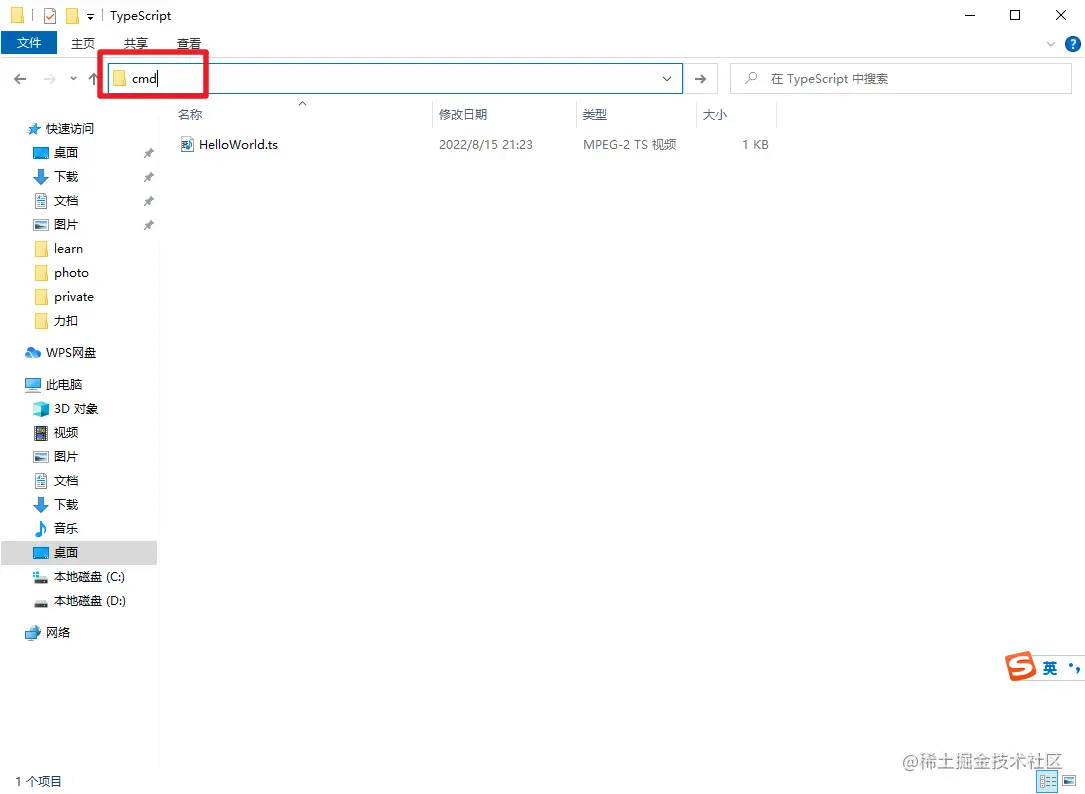
Task: Switch to the 主页 ribbon tab
Action: coord(83,43)
